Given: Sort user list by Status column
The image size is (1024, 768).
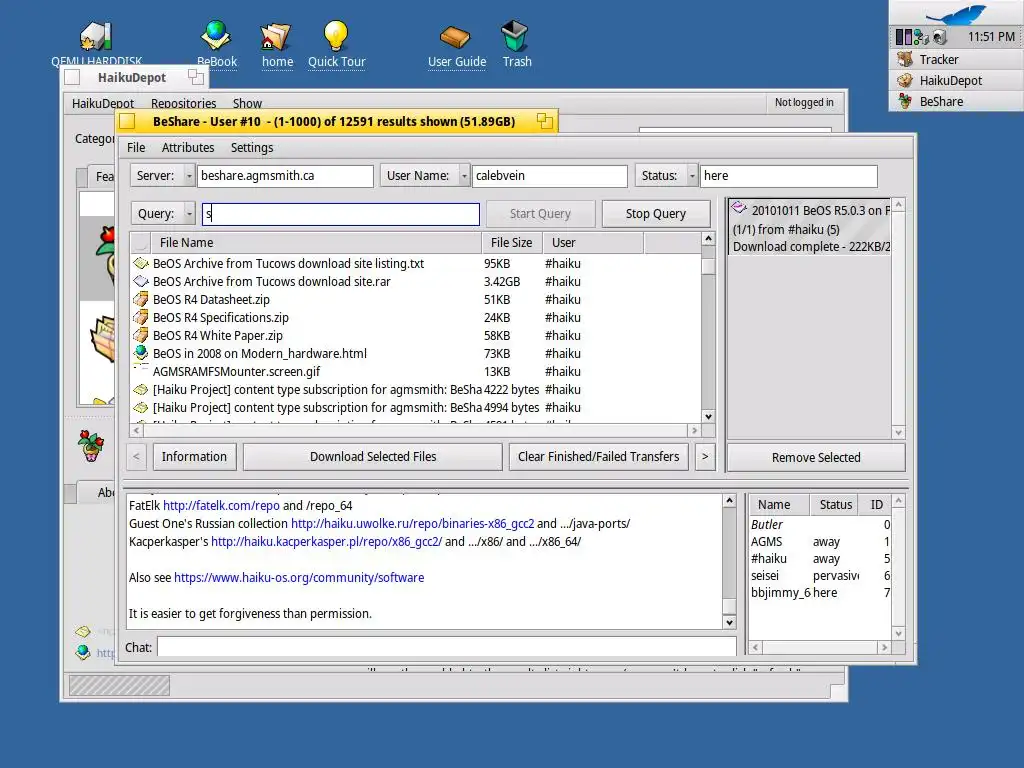Looking at the screenshot, I should pos(835,505).
